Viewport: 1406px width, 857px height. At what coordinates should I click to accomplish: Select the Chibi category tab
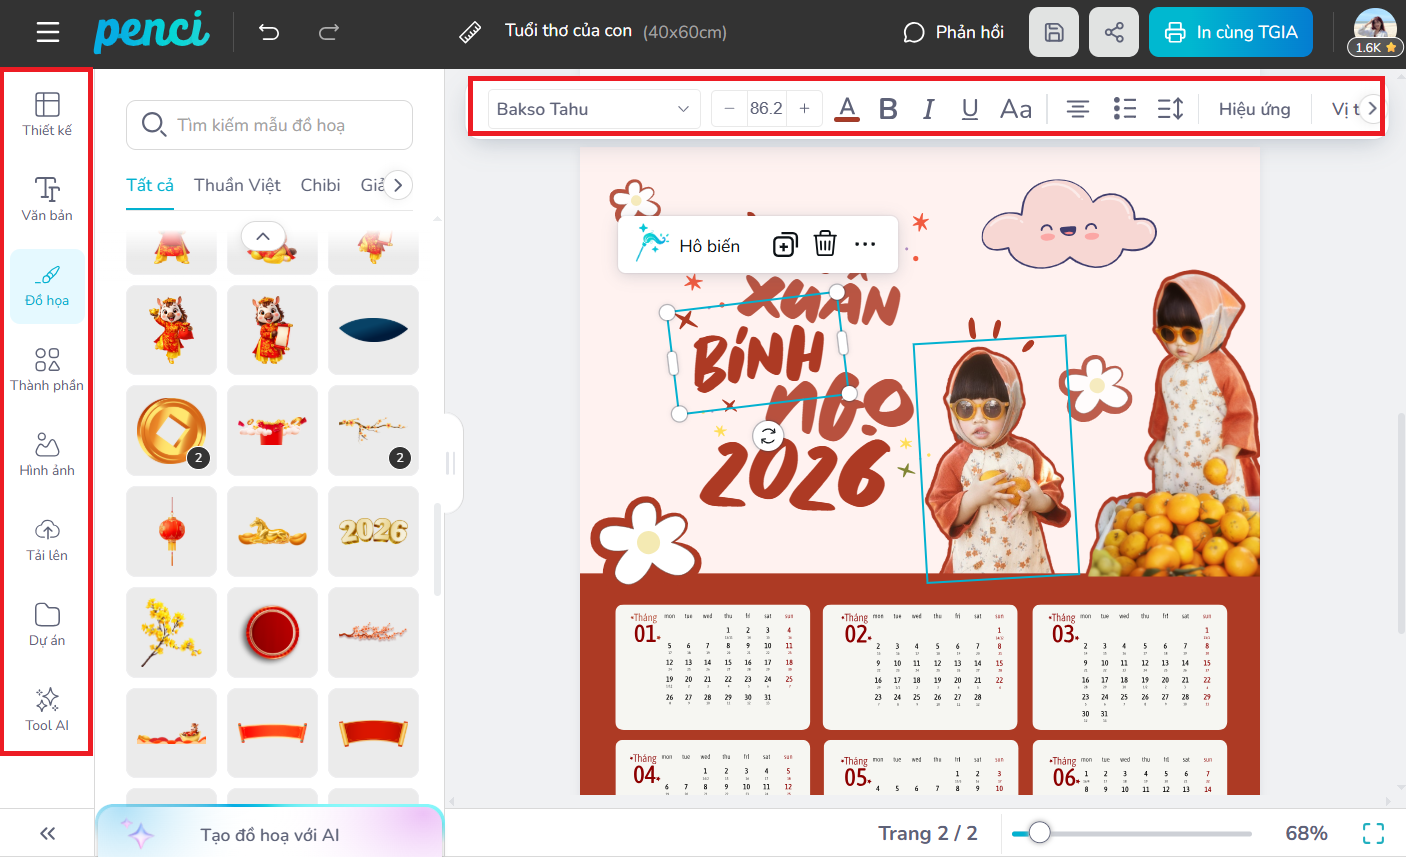[320, 185]
